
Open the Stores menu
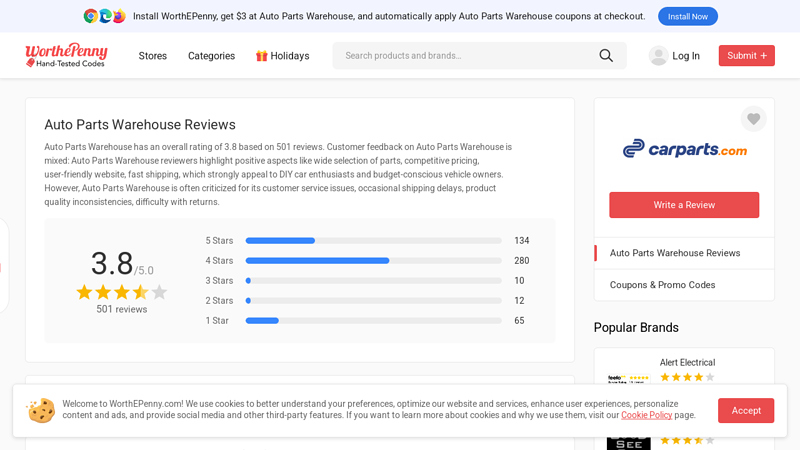[153, 56]
